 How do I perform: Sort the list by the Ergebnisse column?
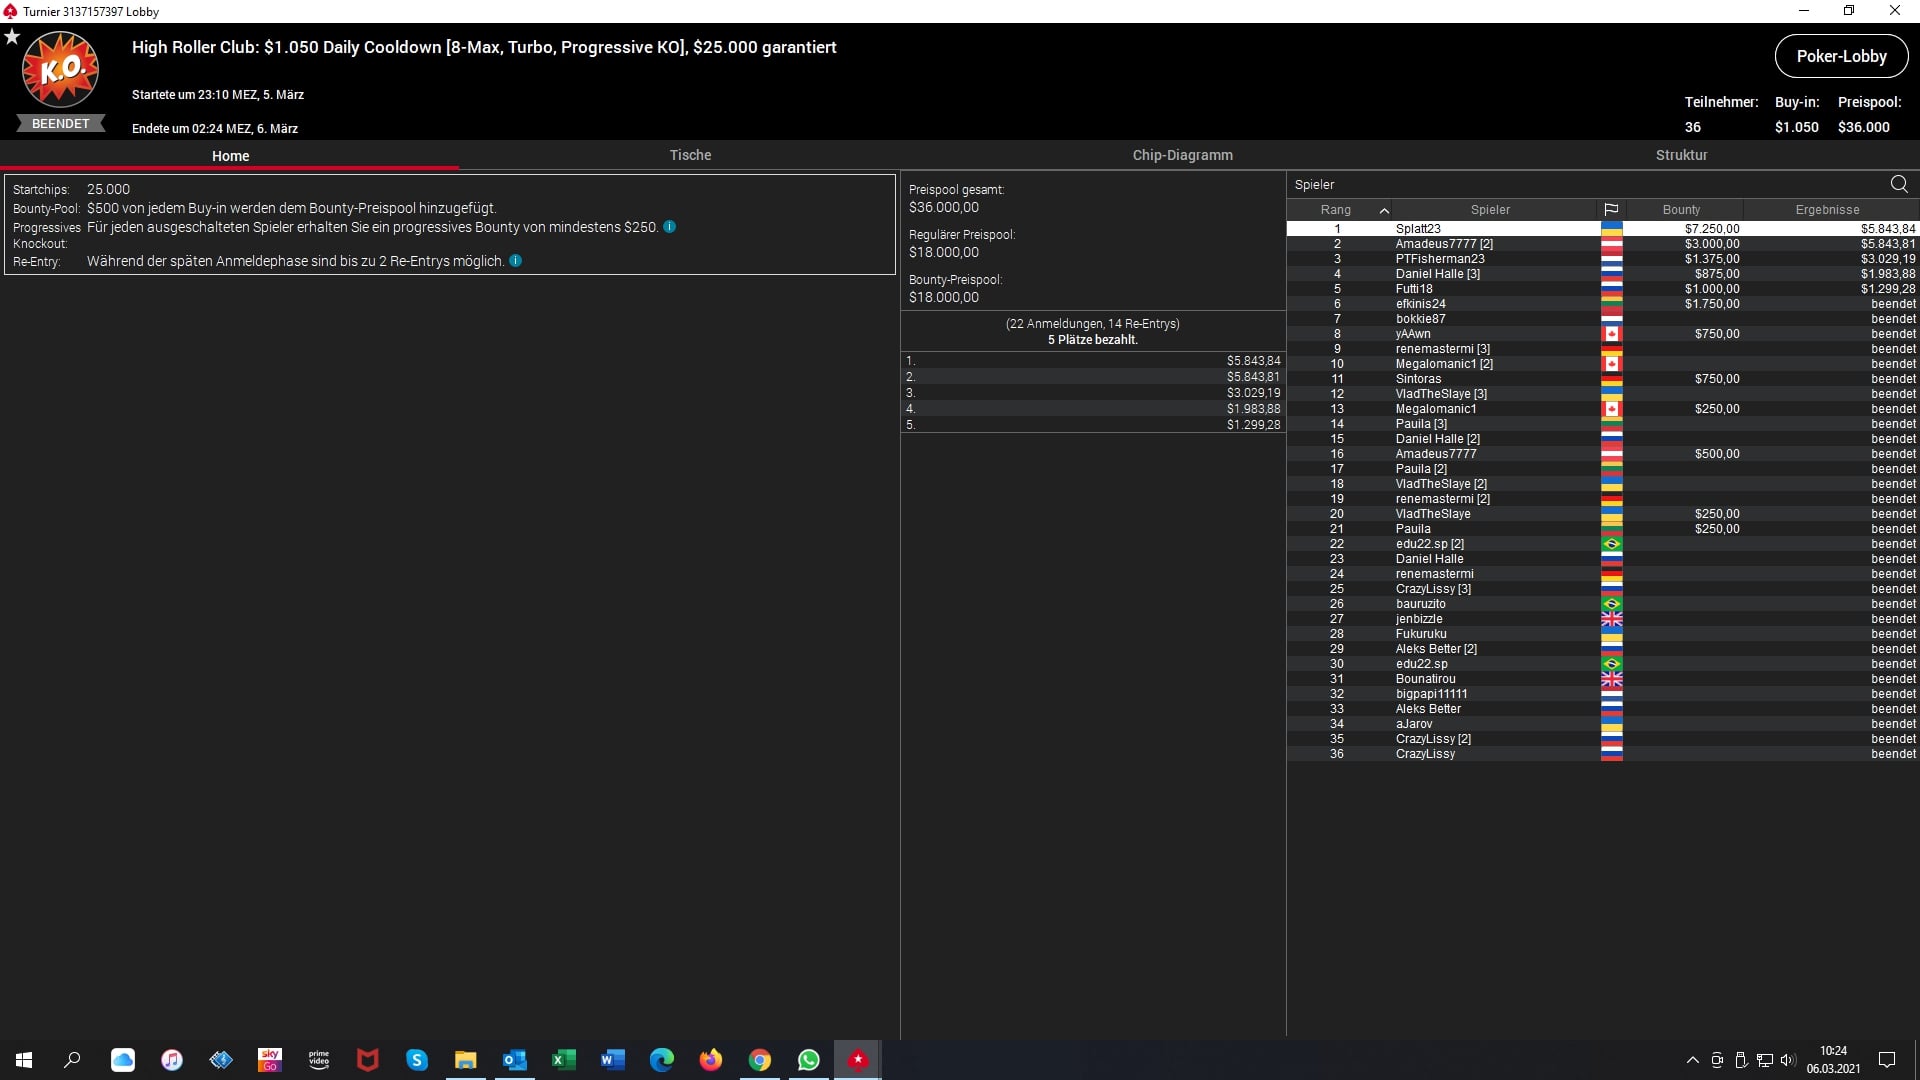(1827, 210)
